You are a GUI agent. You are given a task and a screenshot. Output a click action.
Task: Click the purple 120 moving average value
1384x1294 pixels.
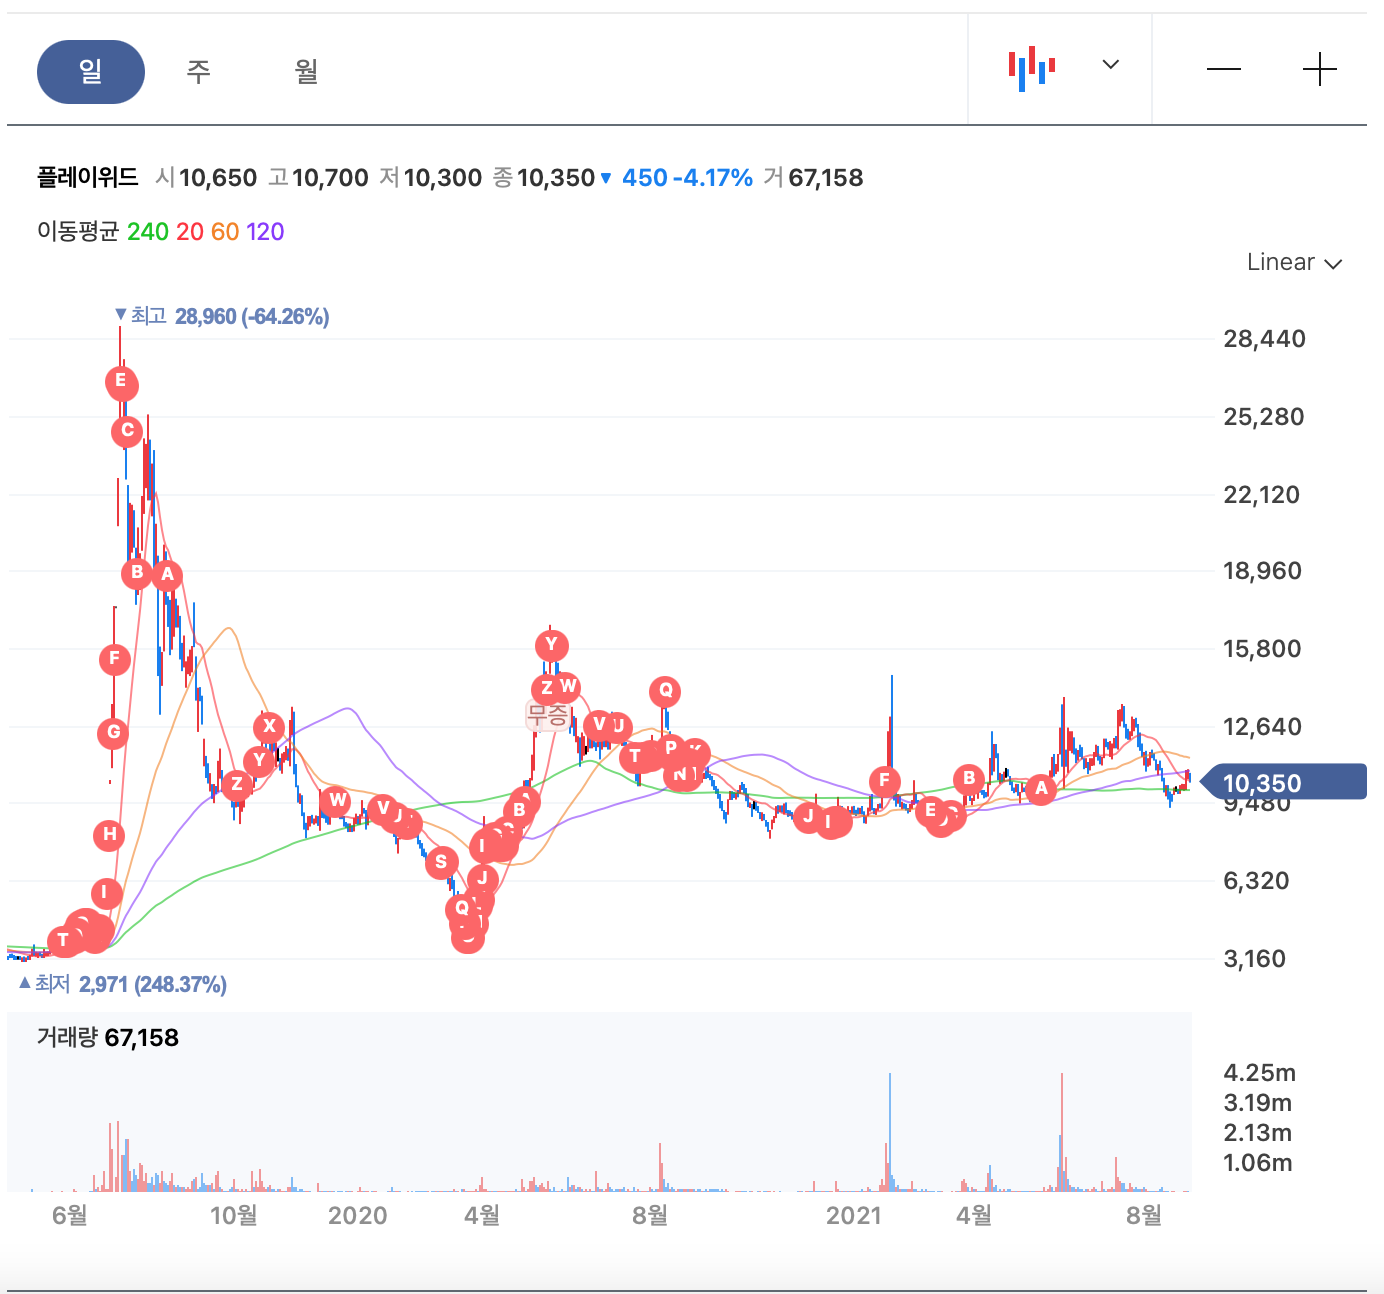click(x=265, y=232)
